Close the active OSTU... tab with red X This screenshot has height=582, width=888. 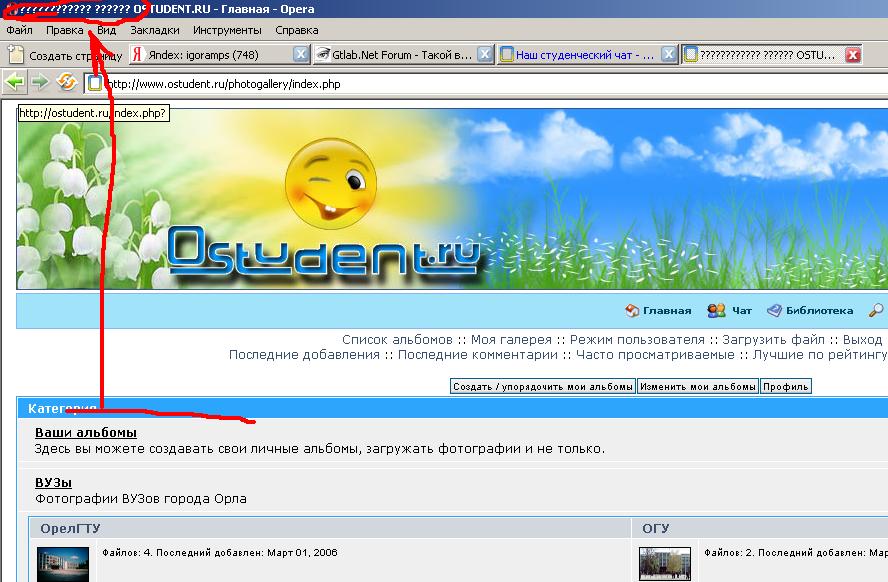[x=853, y=54]
